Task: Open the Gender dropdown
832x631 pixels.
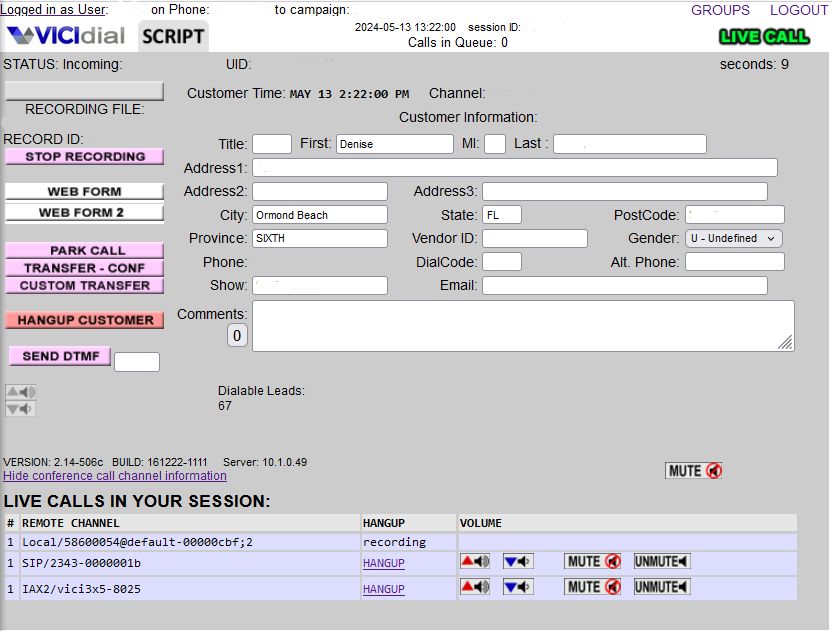Action: pyautogui.click(x=733, y=238)
